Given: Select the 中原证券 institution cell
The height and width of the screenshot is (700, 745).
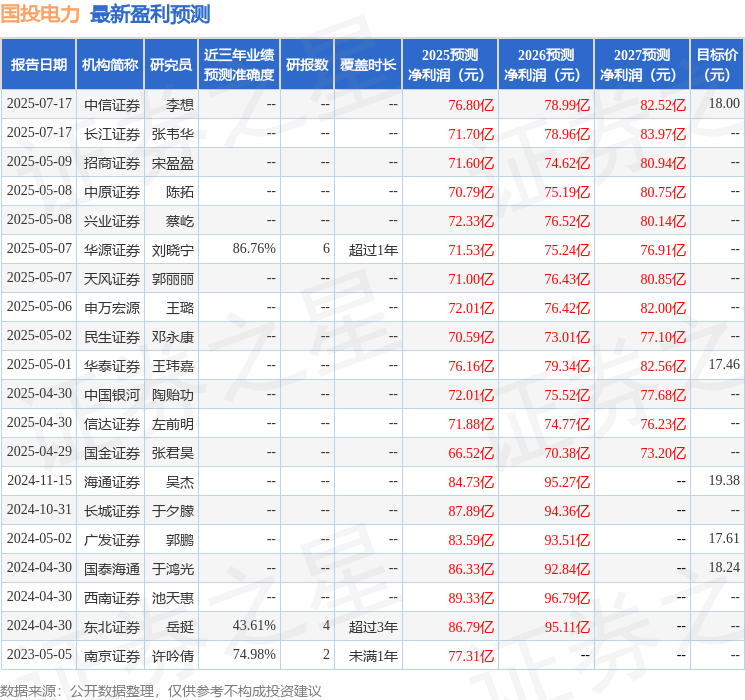Looking at the screenshot, I should tap(112, 192).
